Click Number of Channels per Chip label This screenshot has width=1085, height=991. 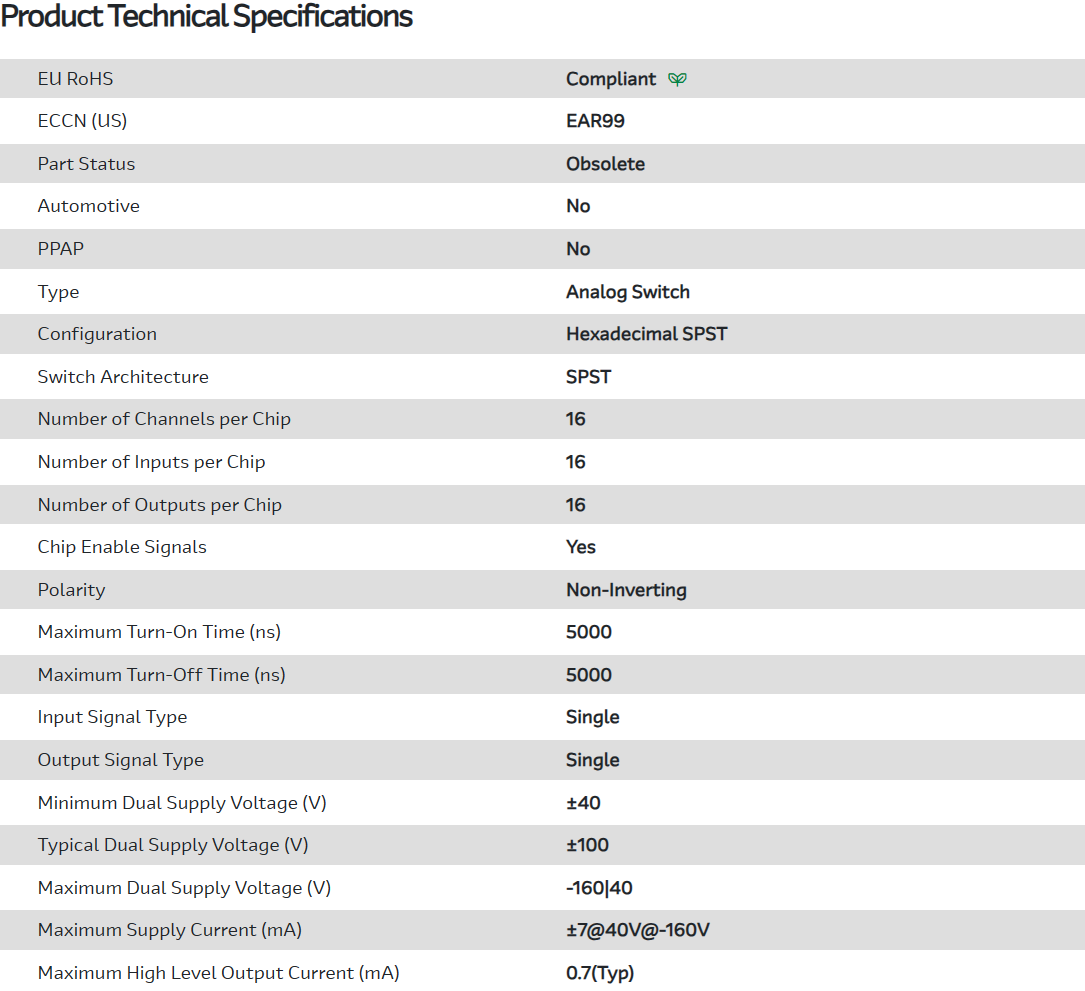coord(164,419)
